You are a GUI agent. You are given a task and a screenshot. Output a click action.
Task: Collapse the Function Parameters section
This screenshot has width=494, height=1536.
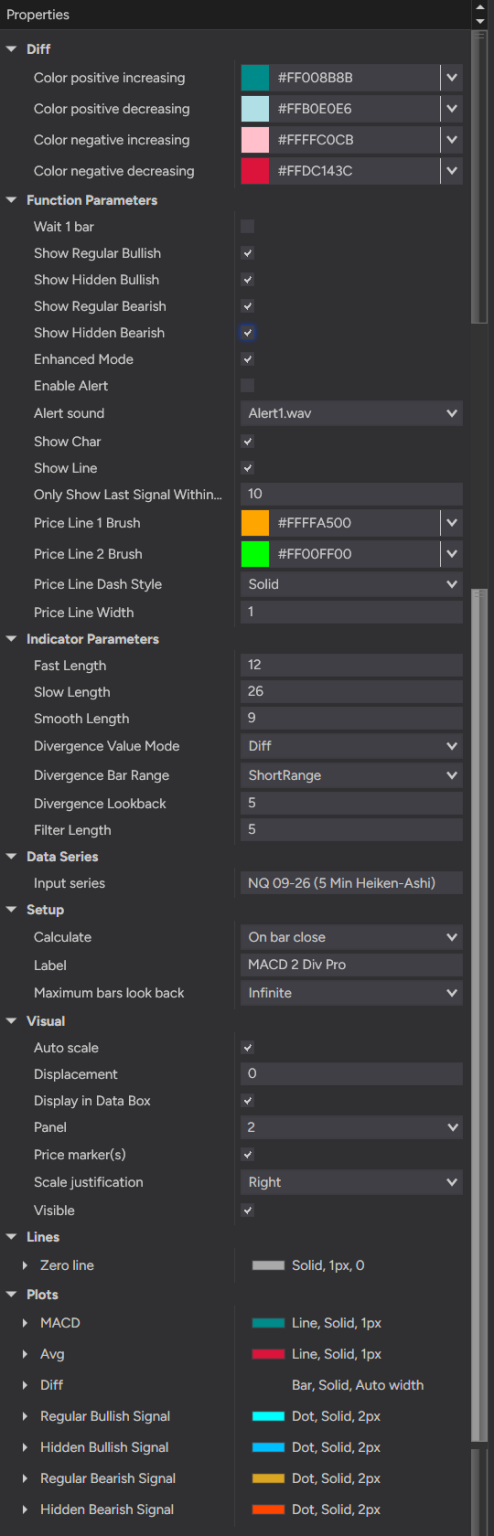[12, 200]
